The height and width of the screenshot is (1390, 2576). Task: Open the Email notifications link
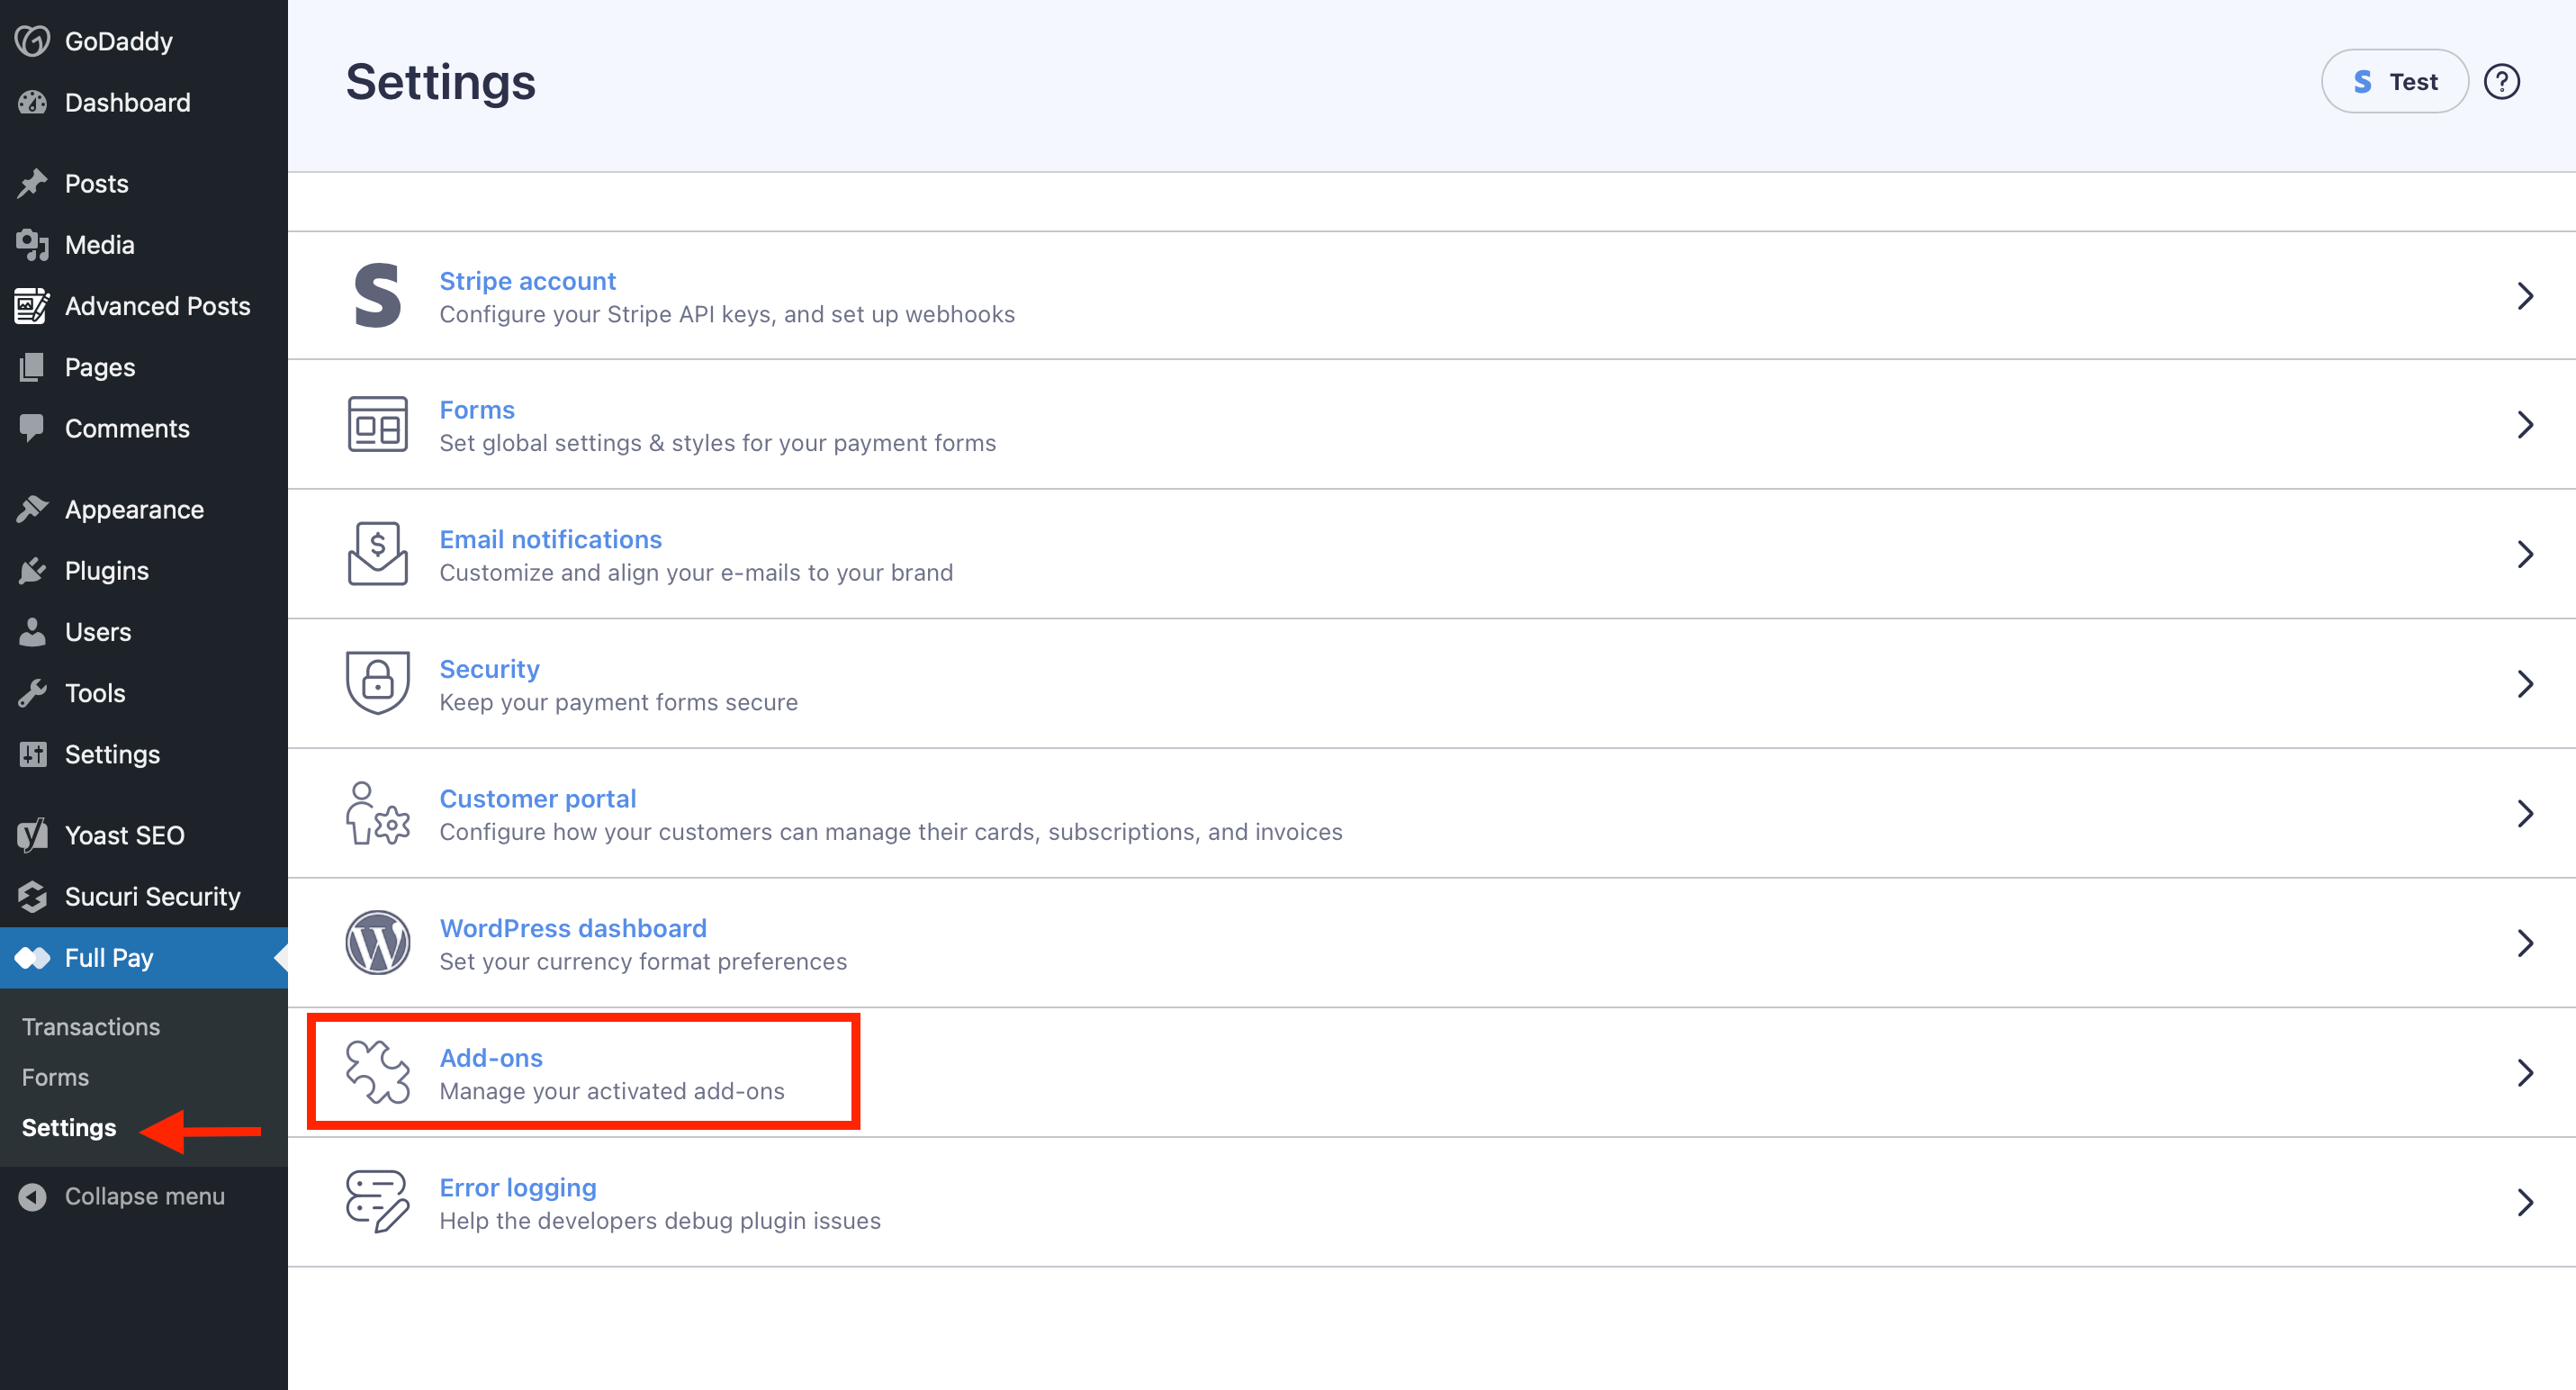tap(550, 540)
